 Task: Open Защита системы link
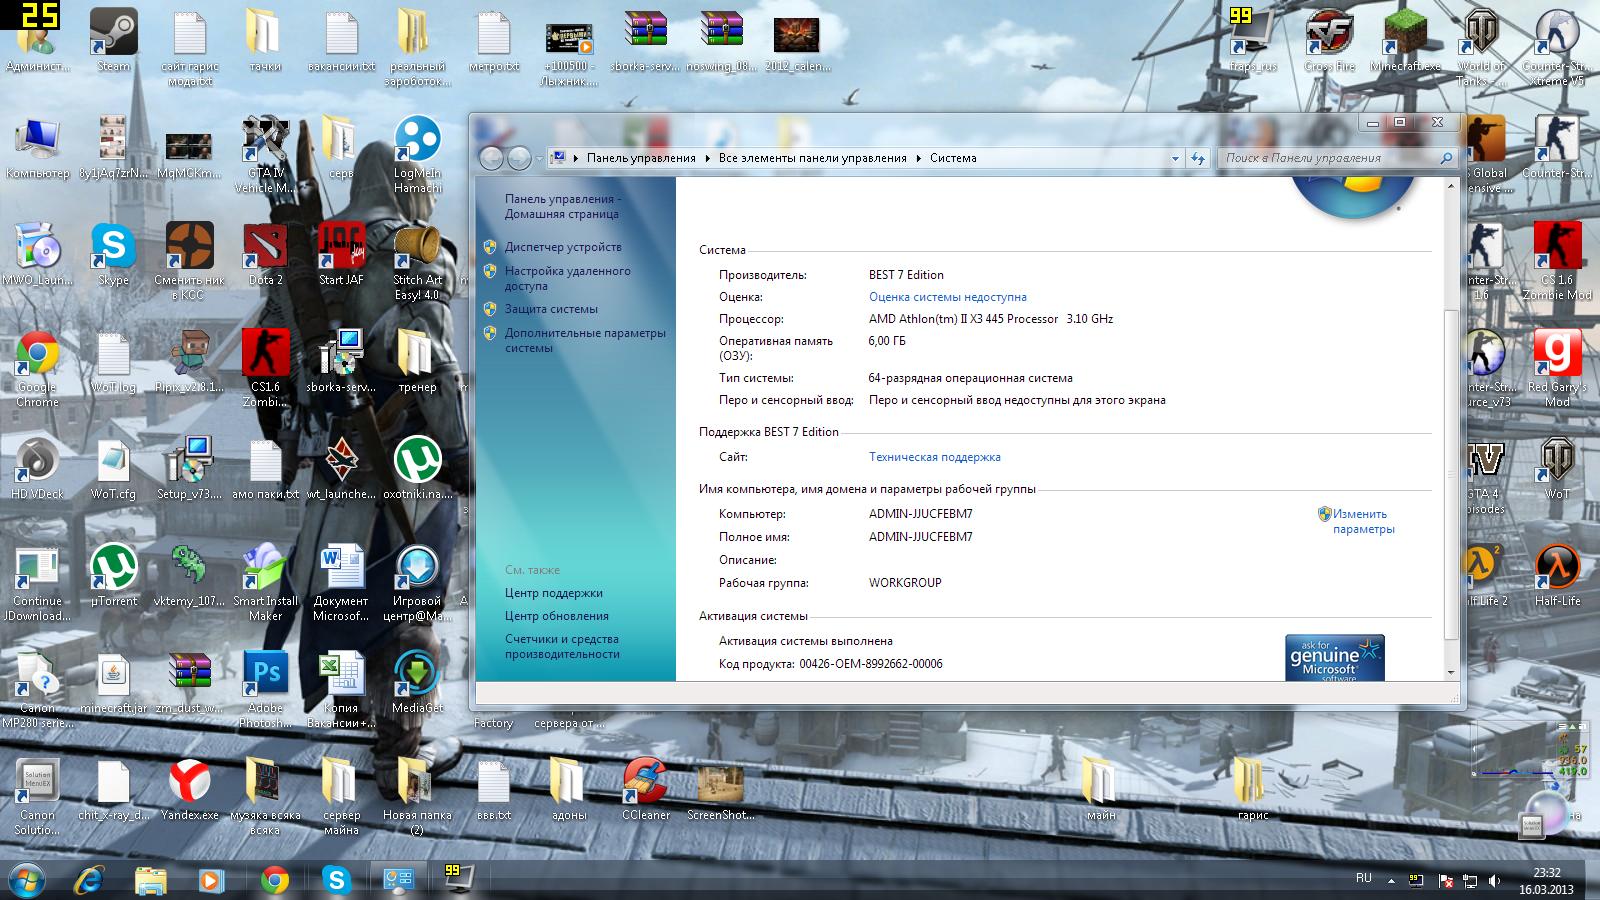click(x=551, y=309)
